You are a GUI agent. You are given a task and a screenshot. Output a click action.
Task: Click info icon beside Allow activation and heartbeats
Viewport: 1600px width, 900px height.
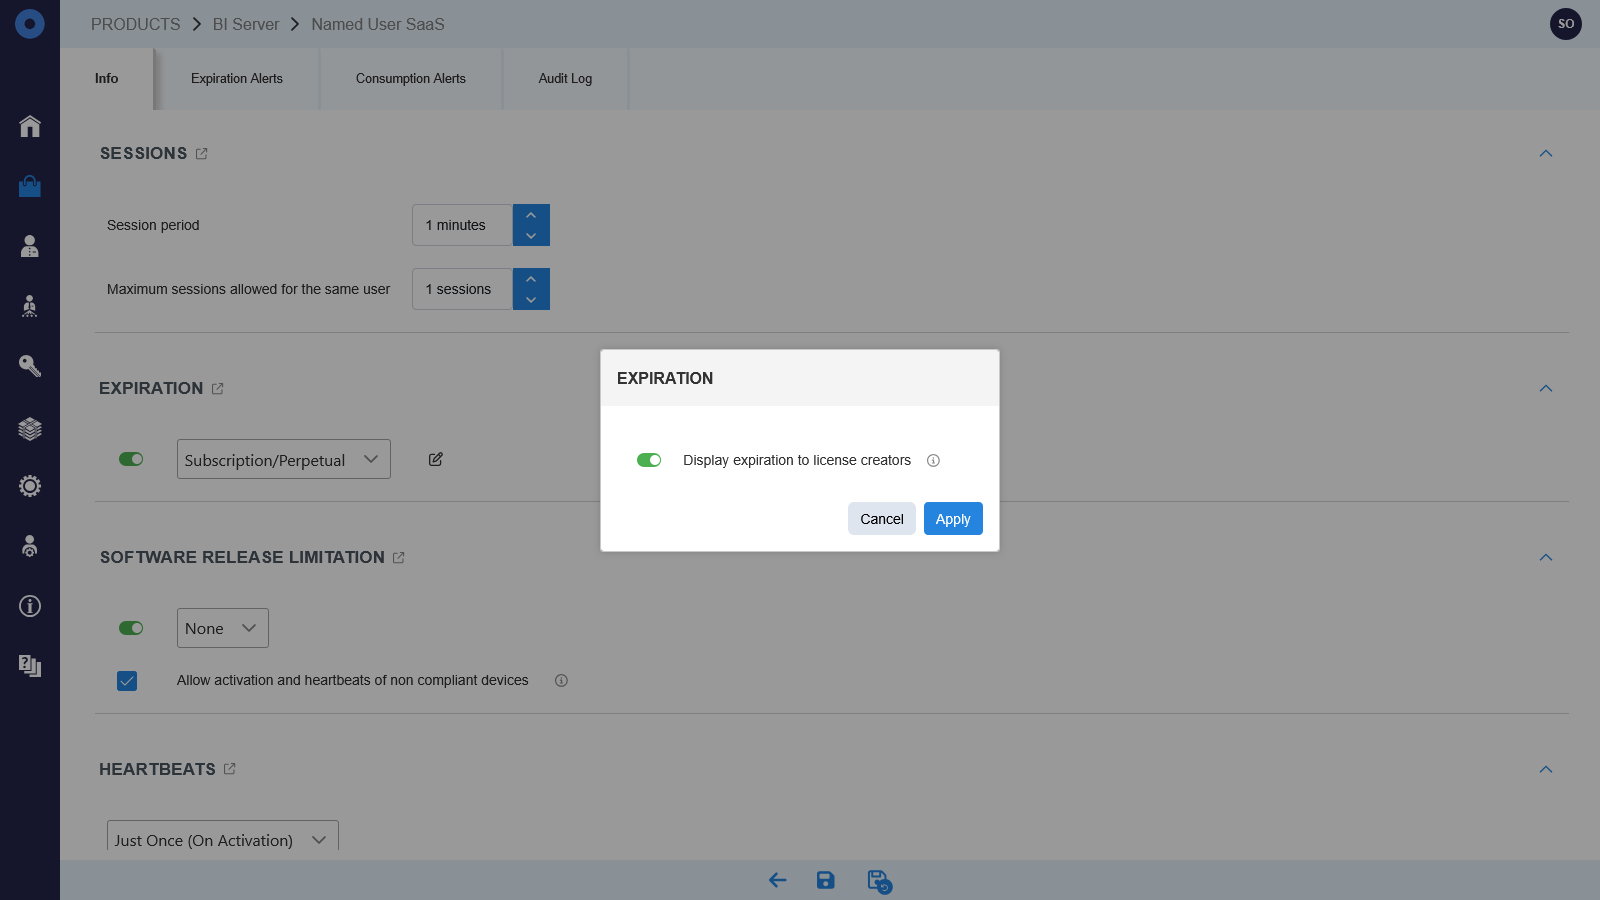pos(561,680)
